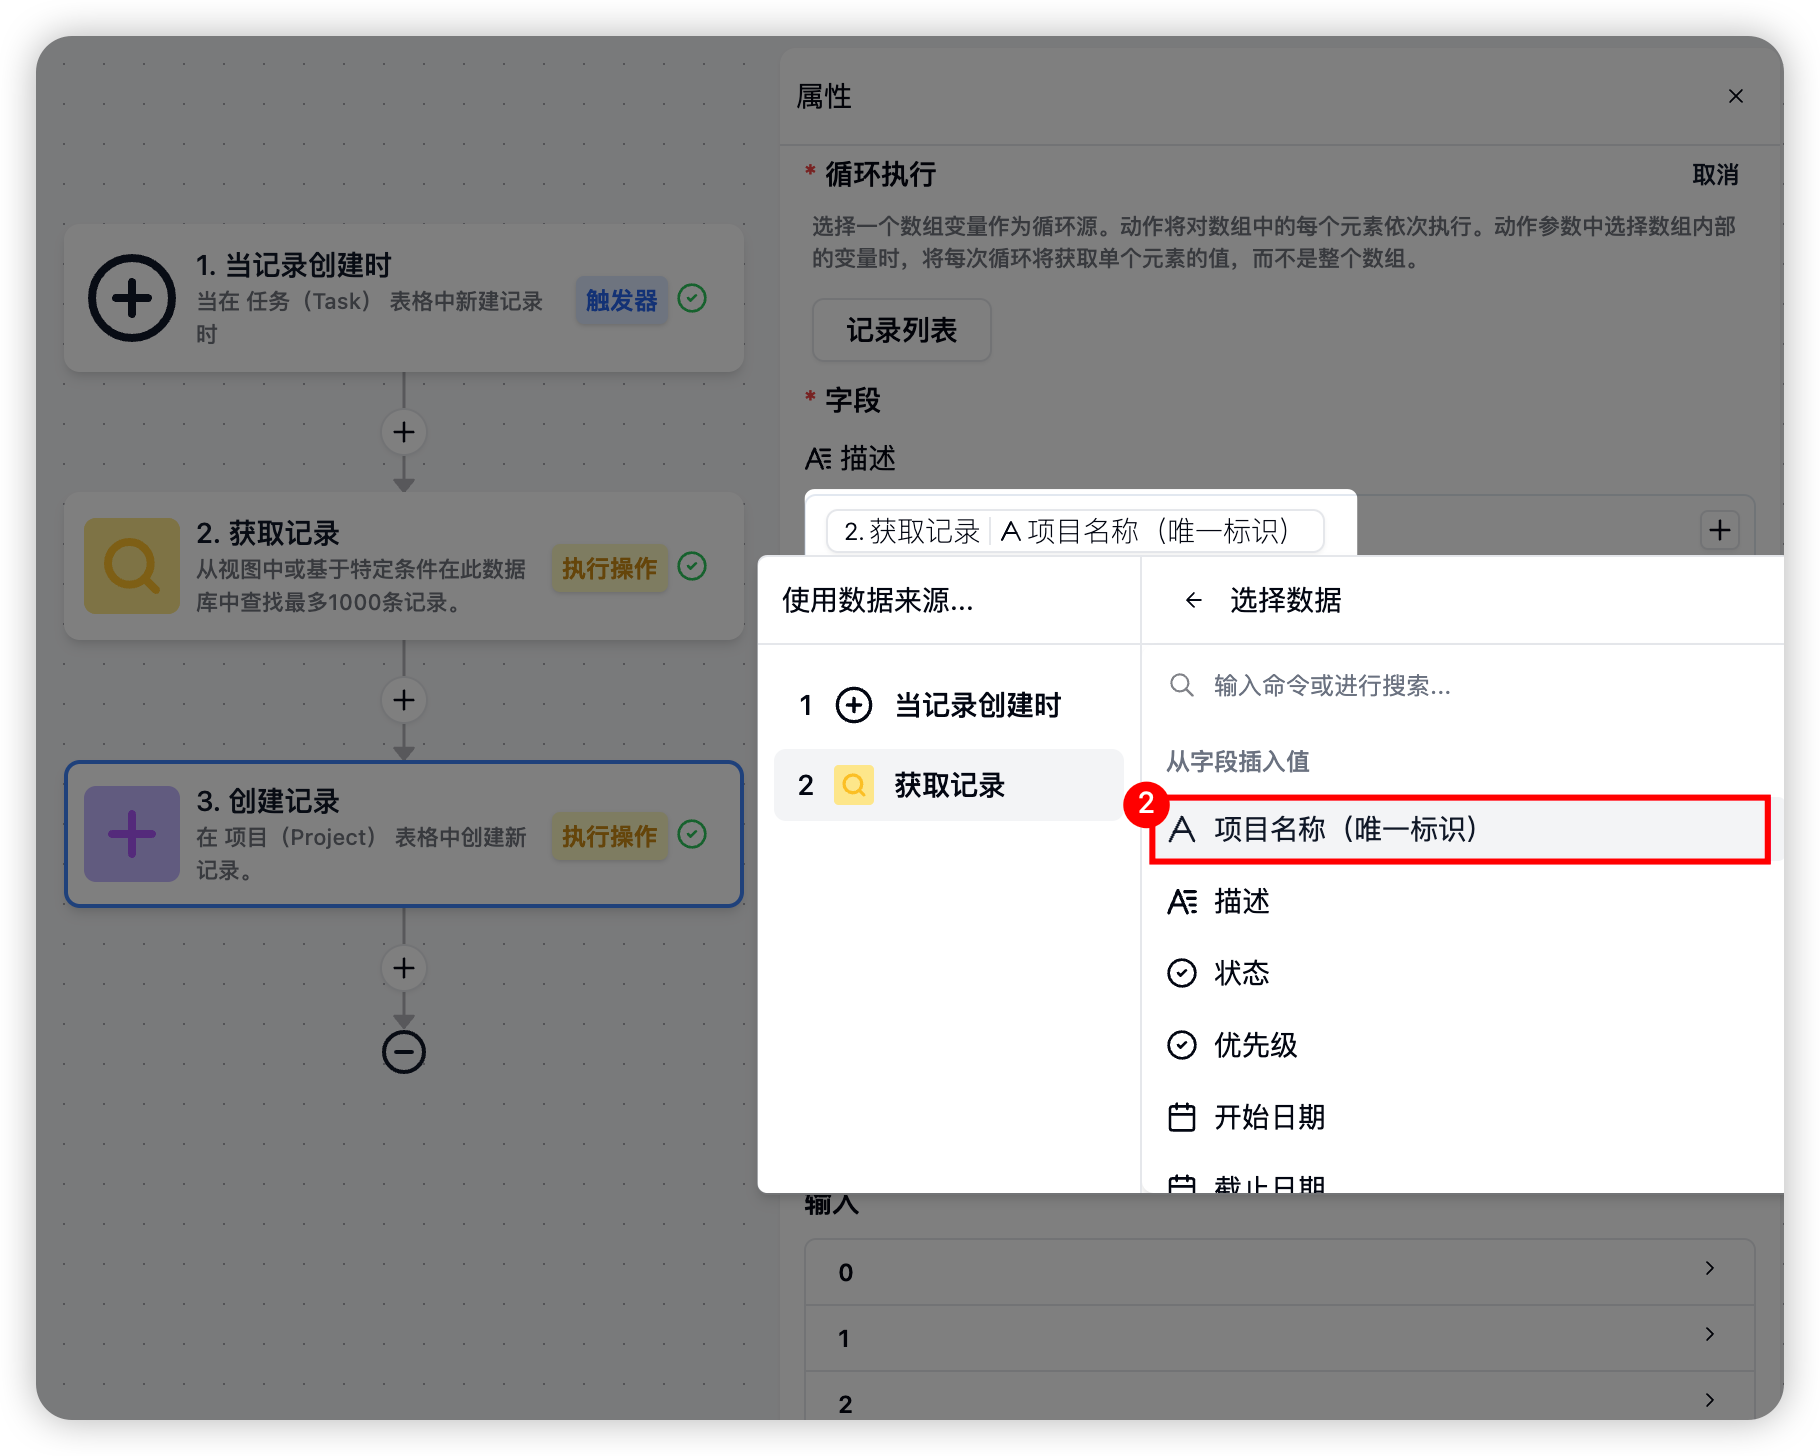Click the 执行操作 tag on step 3

tap(609, 836)
